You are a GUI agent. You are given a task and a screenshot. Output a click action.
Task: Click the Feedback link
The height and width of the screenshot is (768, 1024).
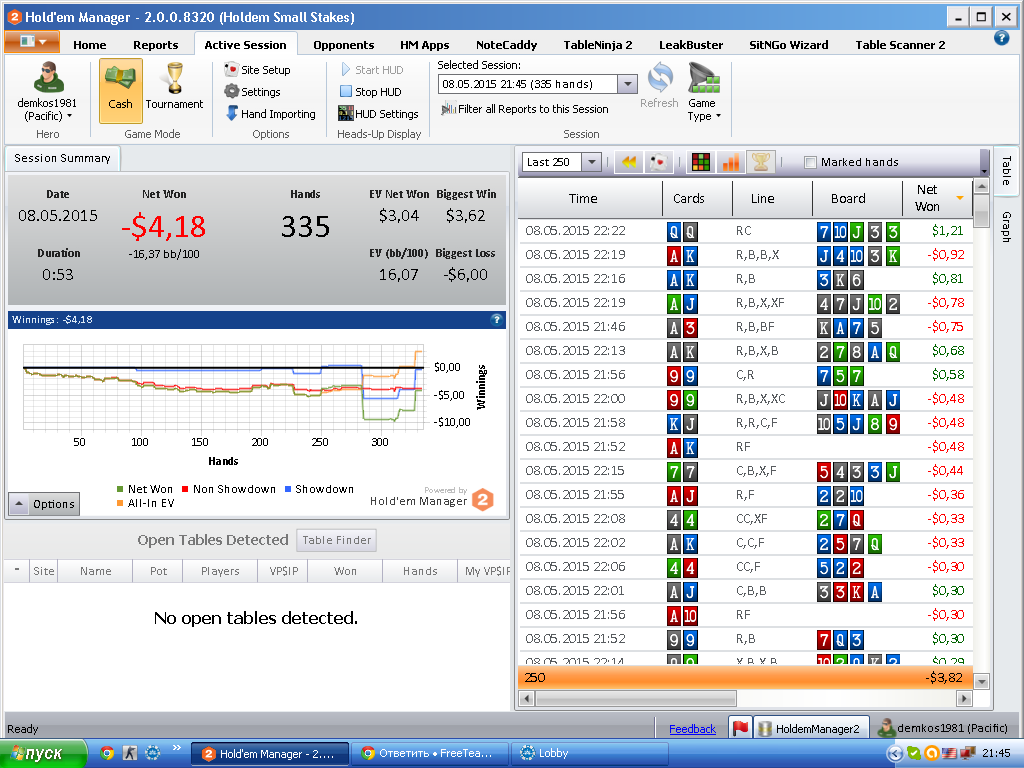coord(692,729)
